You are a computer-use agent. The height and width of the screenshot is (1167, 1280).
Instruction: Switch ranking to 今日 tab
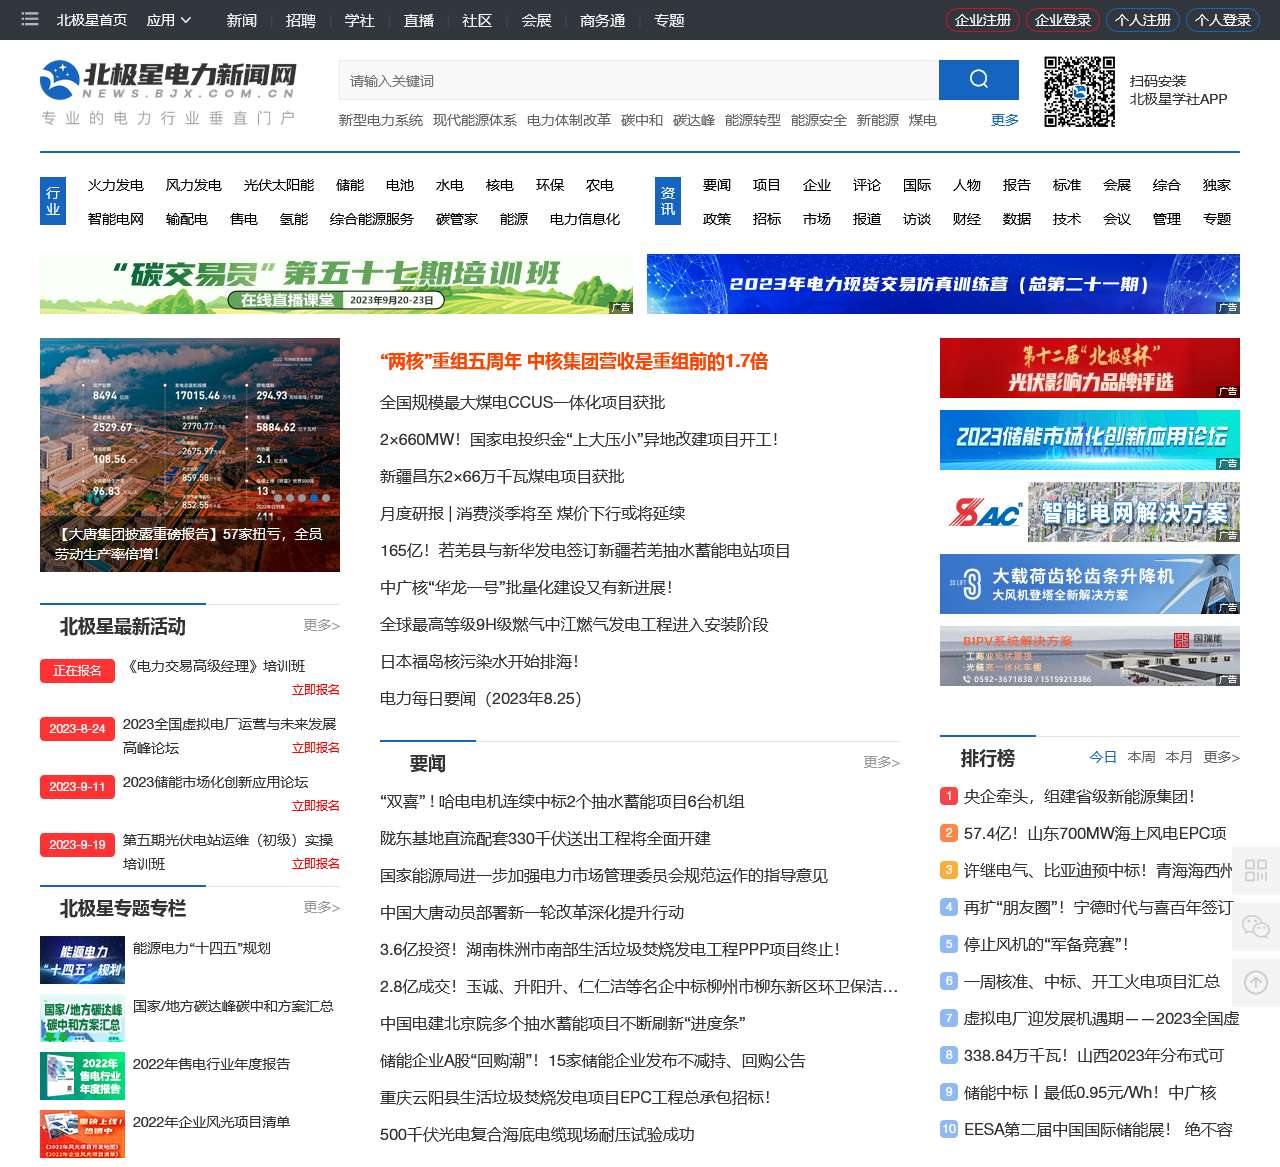click(x=1103, y=757)
